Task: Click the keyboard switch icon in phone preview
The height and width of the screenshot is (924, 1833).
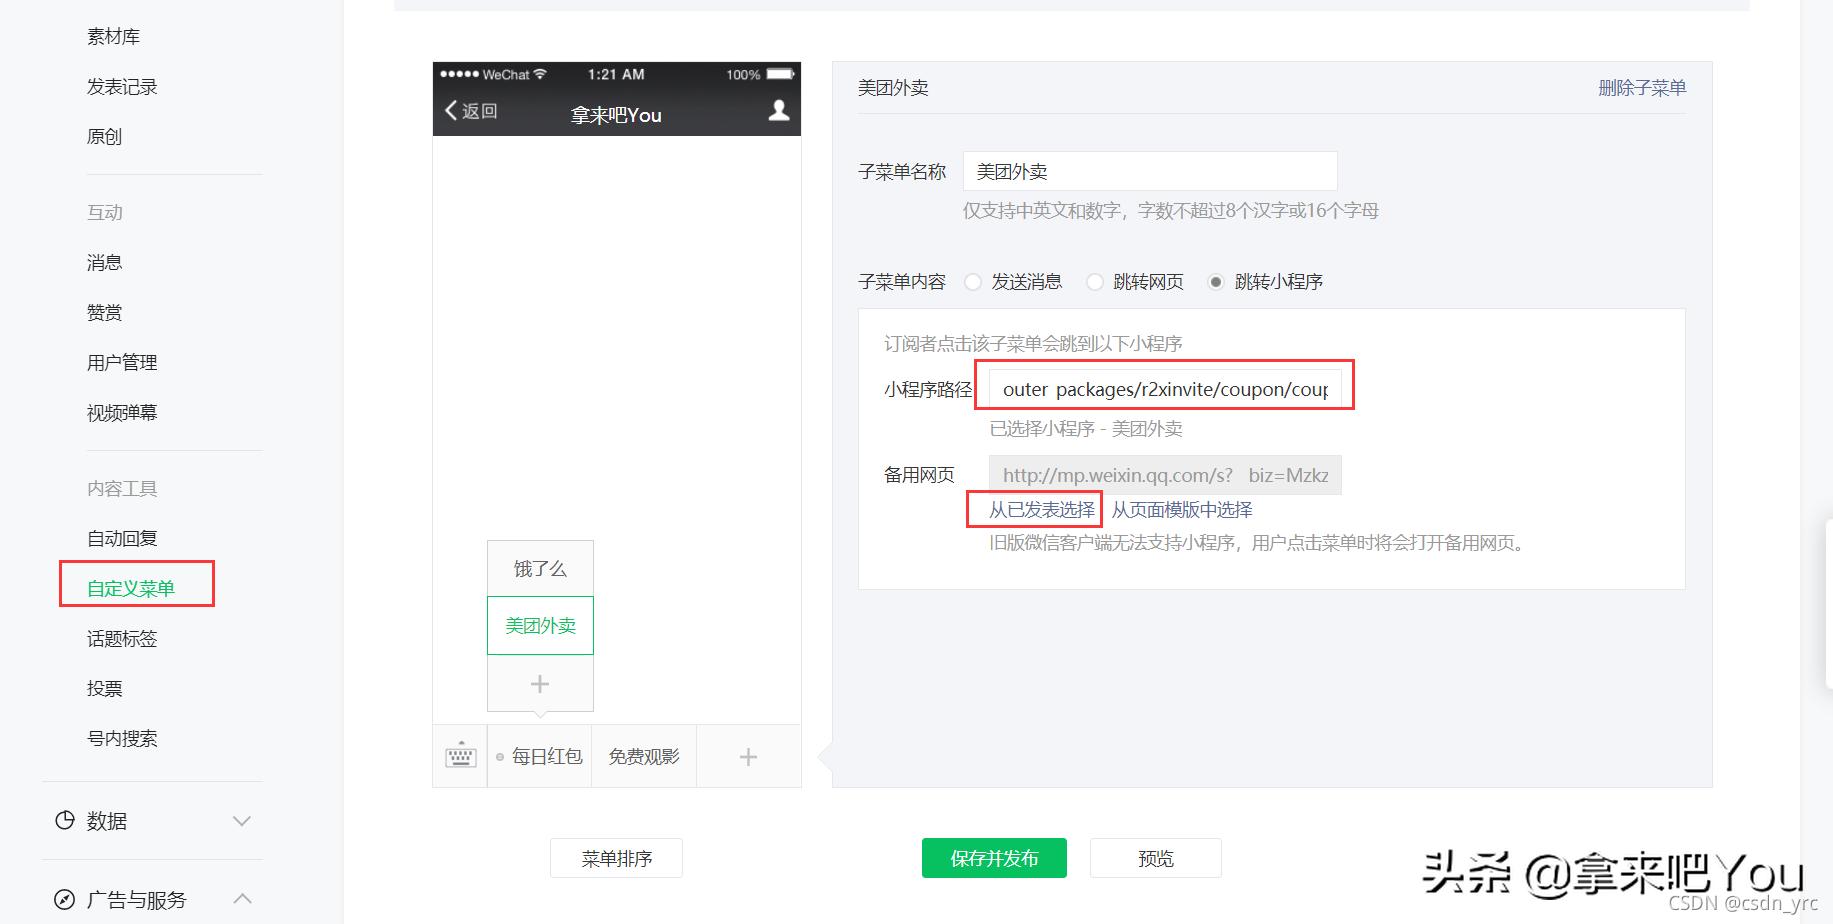Action: coord(460,756)
